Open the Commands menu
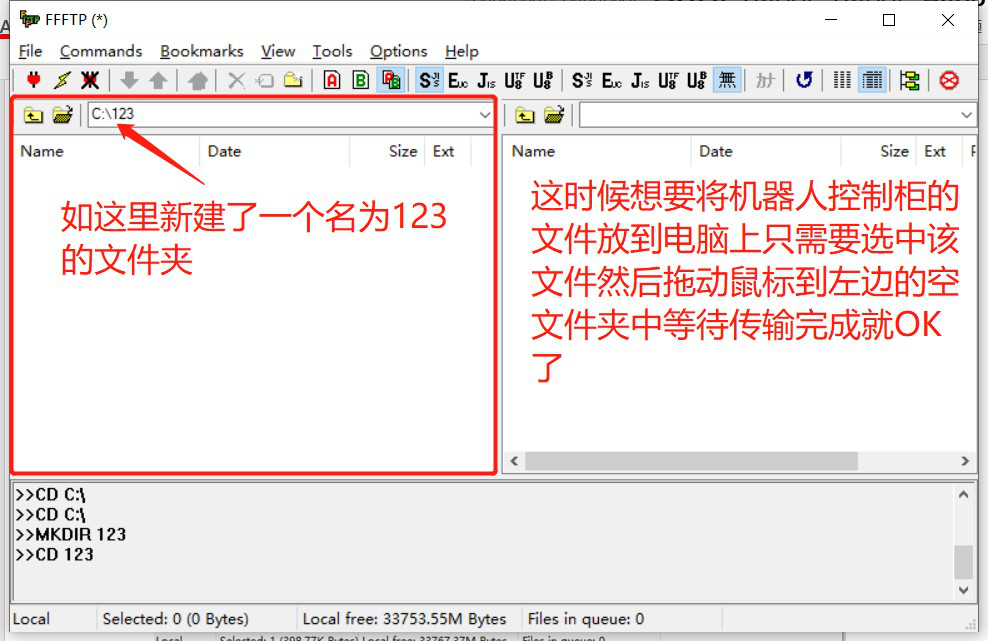This screenshot has width=988, height=641. pyautogui.click(x=101, y=51)
